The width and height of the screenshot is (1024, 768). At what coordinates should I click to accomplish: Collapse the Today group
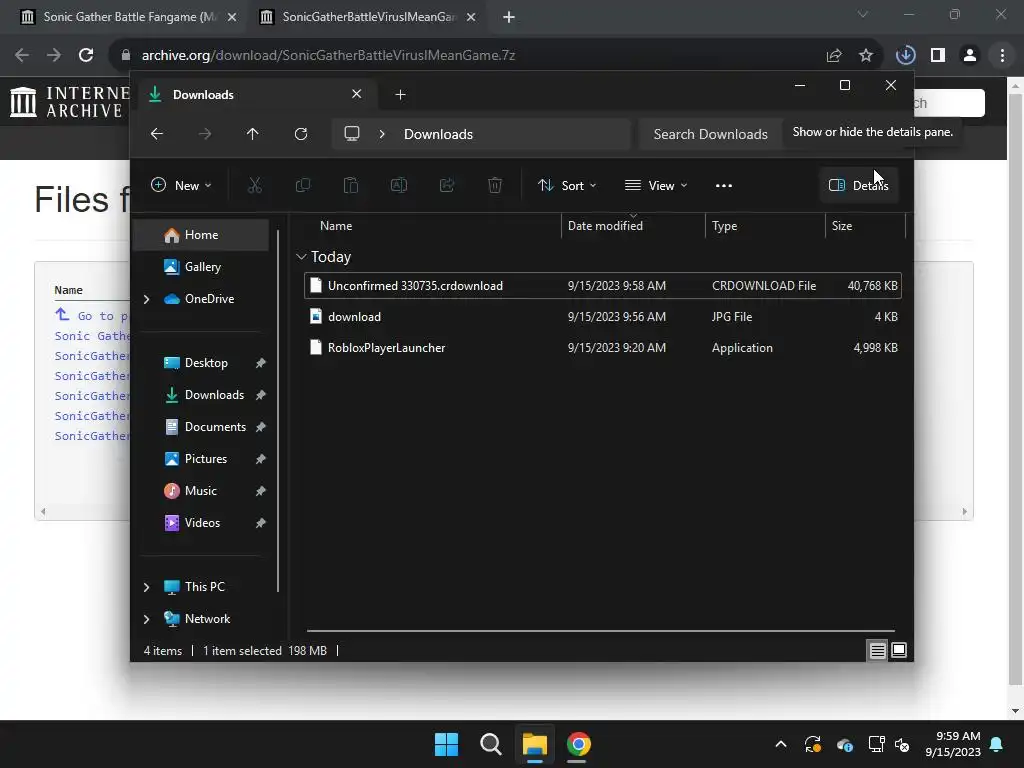pyautogui.click(x=301, y=257)
